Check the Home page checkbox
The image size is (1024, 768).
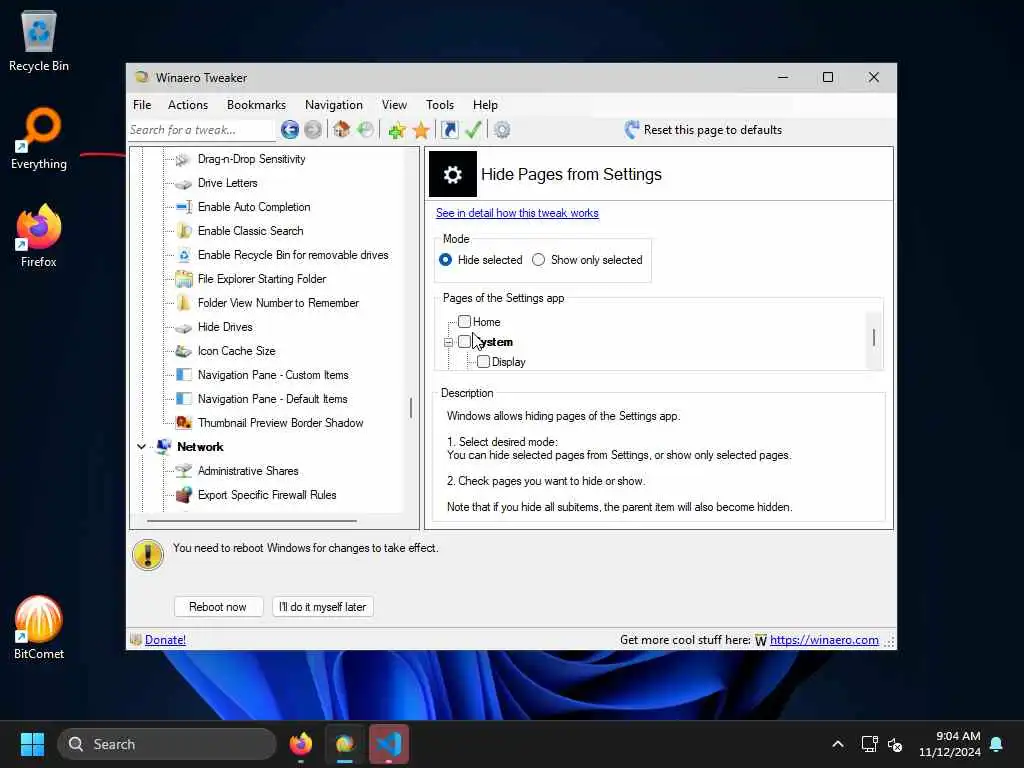pos(464,321)
